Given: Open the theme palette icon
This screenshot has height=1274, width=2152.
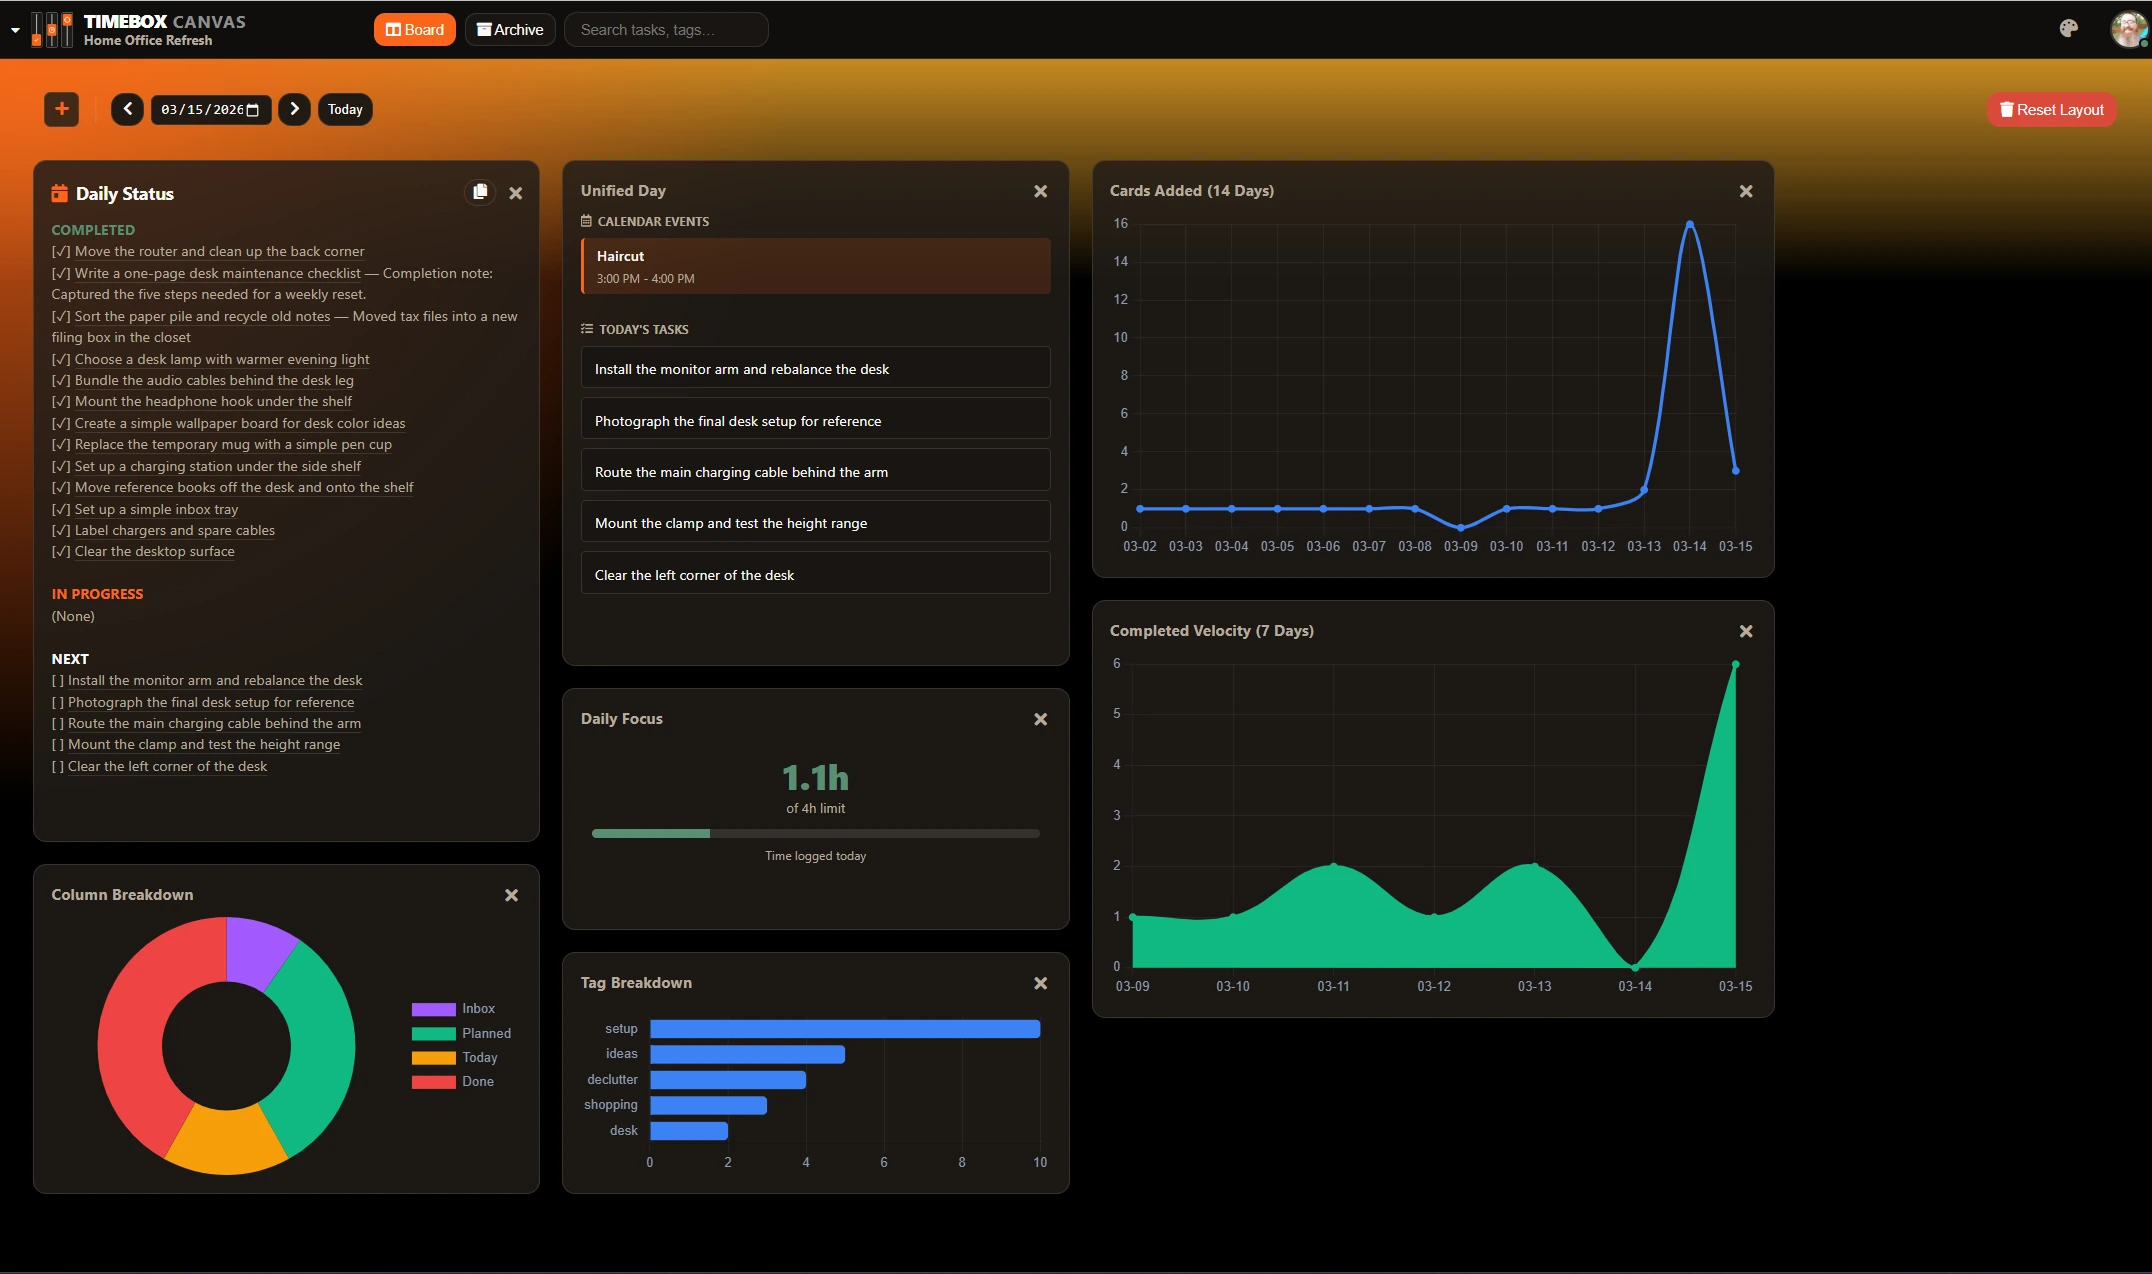Looking at the screenshot, I should pyautogui.click(x=2069, y=29).
